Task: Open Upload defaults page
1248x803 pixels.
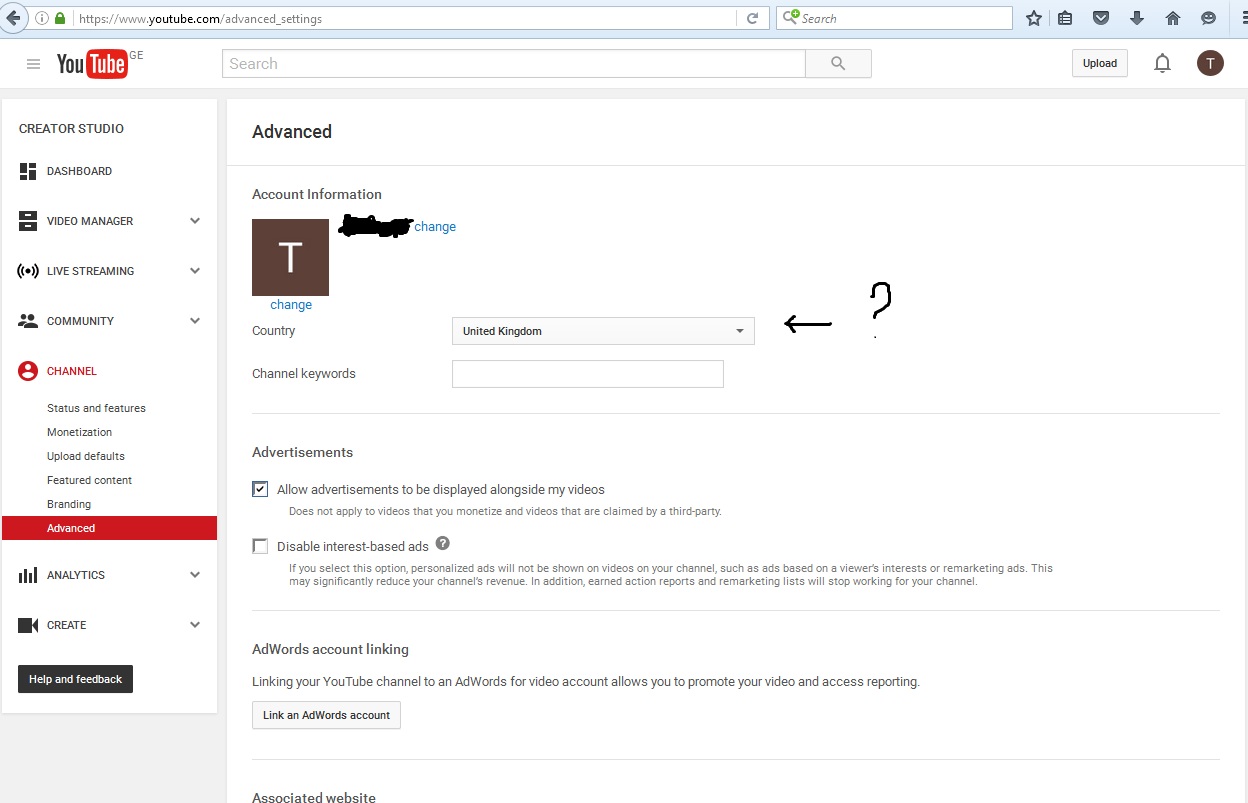Action: [86, 456]
